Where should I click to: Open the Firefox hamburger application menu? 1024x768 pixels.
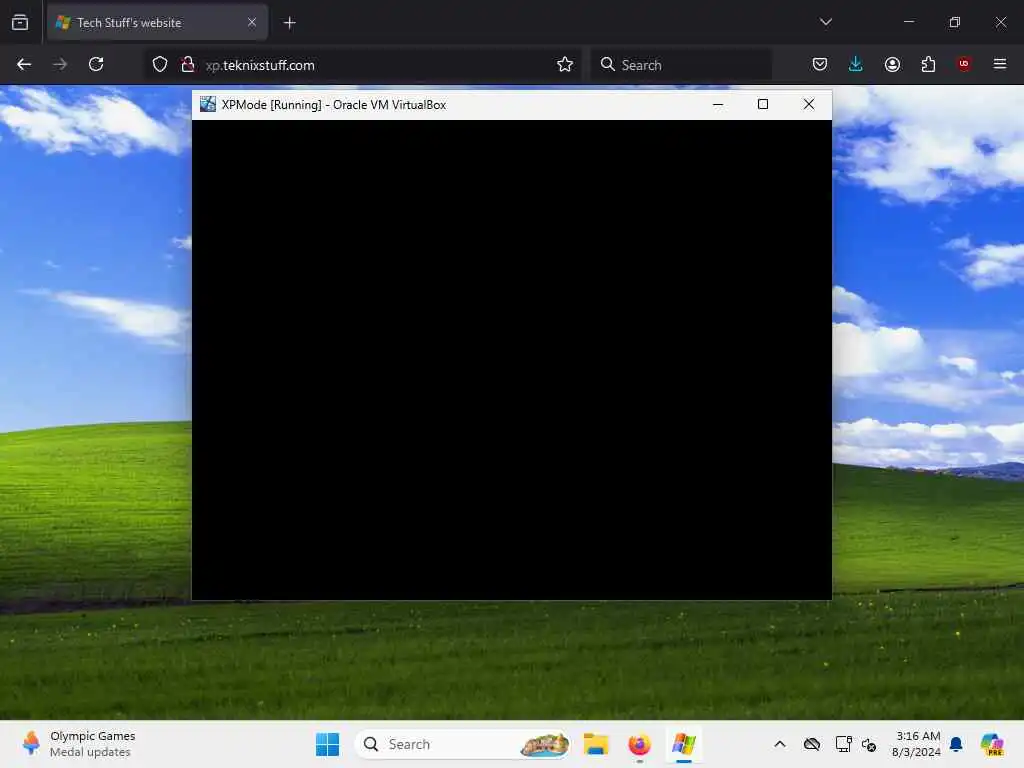1000,64
